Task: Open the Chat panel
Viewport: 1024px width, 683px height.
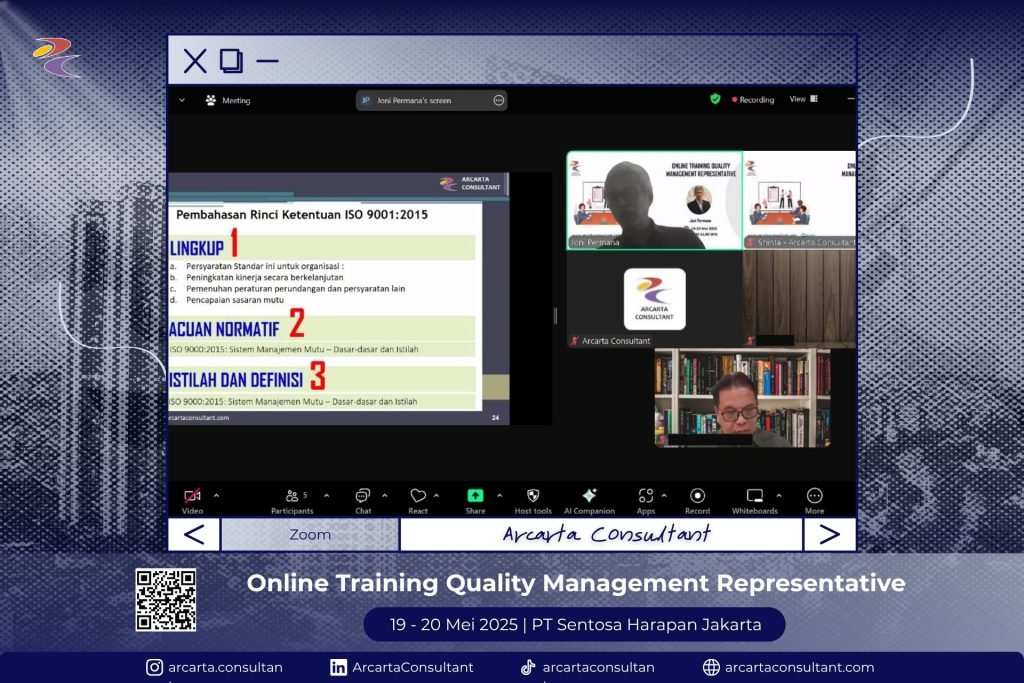Action: (362, 496)
